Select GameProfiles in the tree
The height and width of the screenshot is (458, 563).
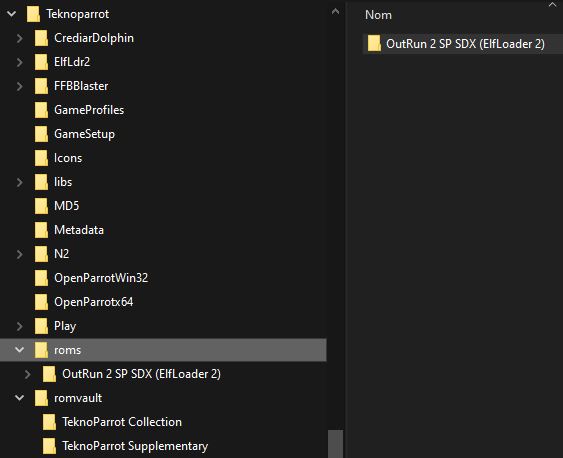pyautogui.click(x=89, y=110)
